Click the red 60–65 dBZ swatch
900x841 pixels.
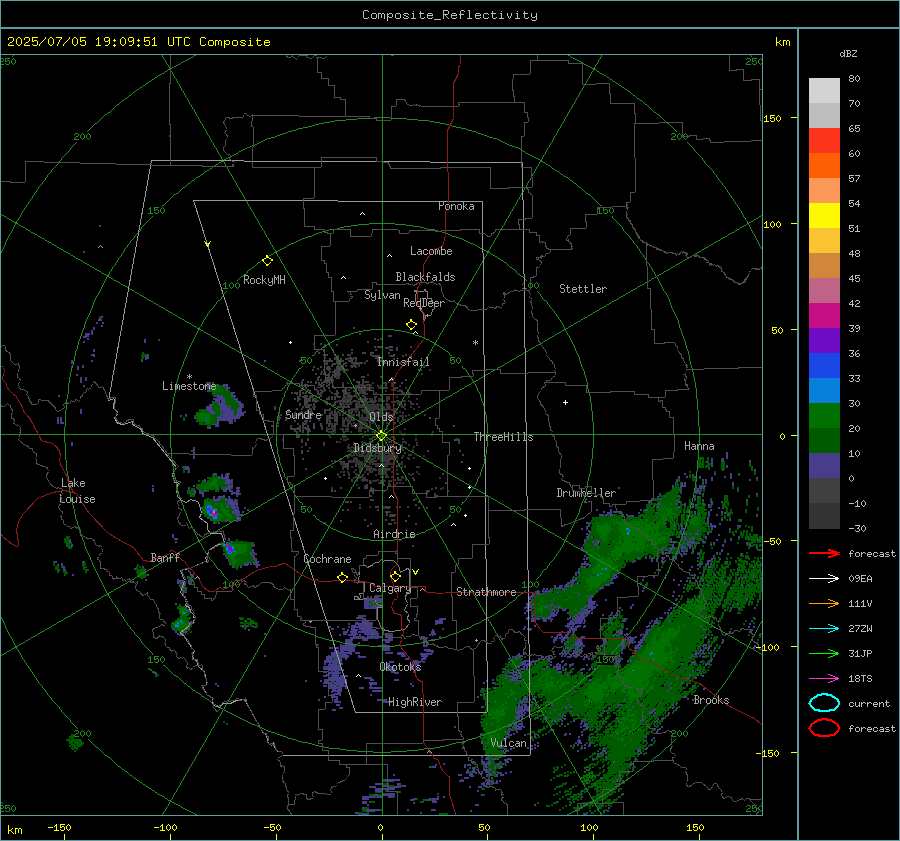pos(824,141)
